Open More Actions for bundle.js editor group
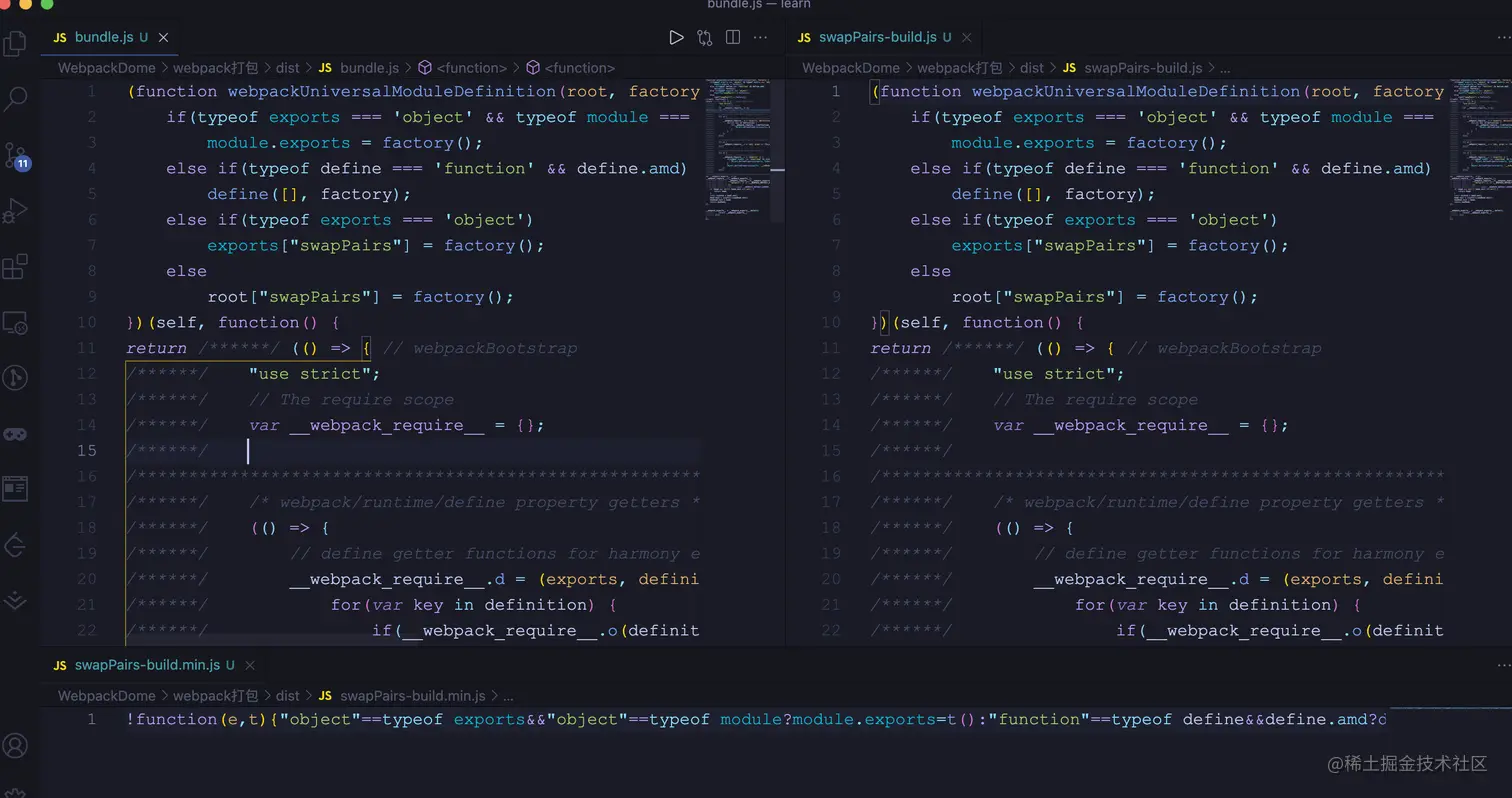This screenshot has width=1512, height=798. [x=760, y=37]
